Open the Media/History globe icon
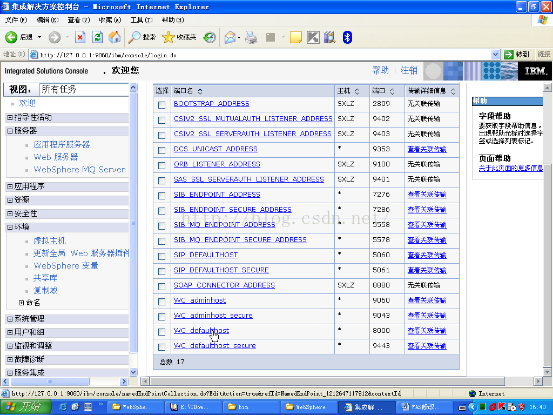Image resolution: width=553 pixels, height=415 pixels. pyautogui.click(x=209, y=37)
